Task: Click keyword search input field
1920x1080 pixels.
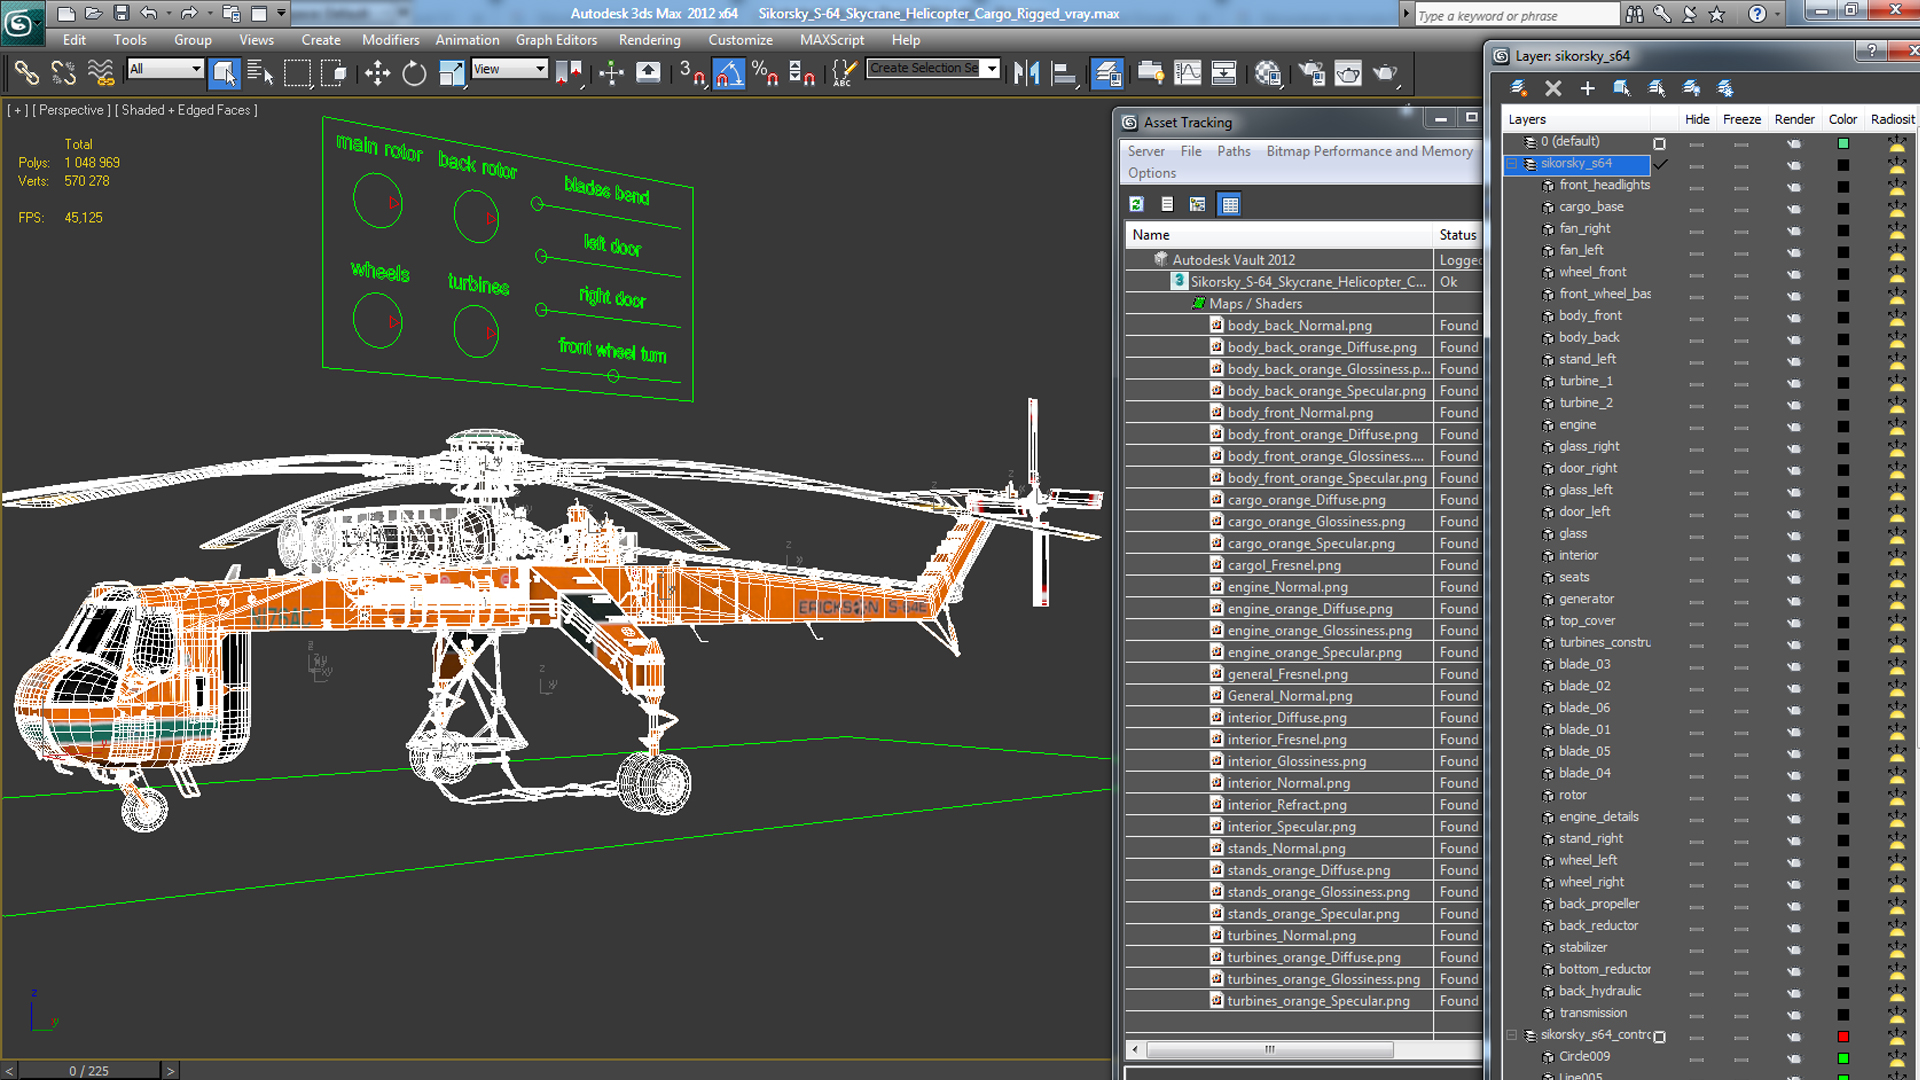Action: (x=1516, y=15)
